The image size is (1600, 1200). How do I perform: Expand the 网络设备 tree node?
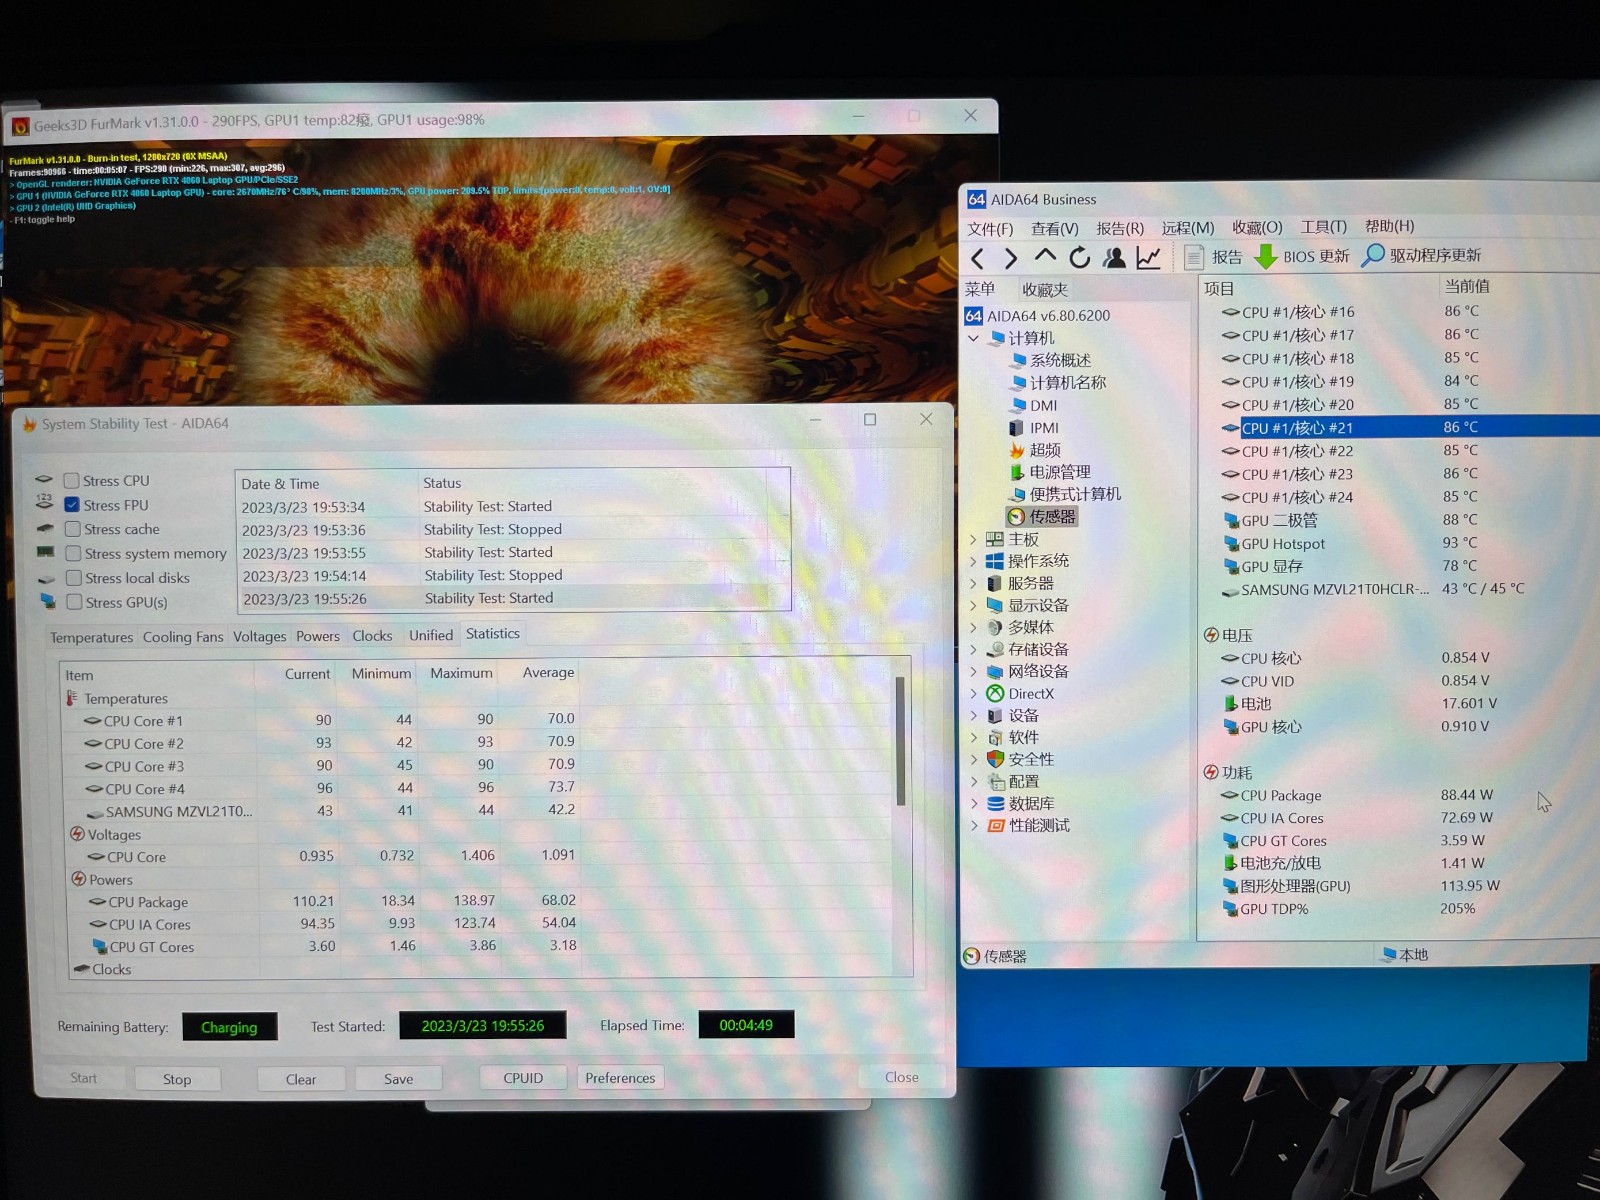coord(973,671)
